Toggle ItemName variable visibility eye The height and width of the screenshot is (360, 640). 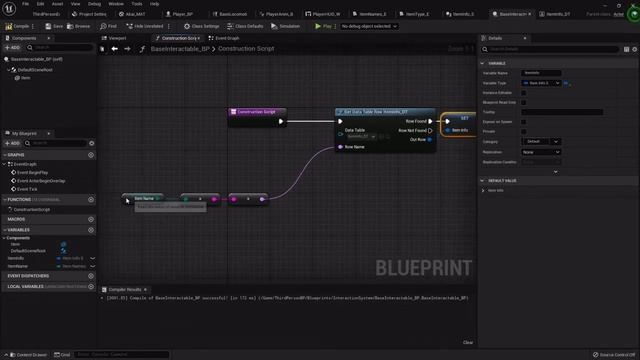pos(93,267)
